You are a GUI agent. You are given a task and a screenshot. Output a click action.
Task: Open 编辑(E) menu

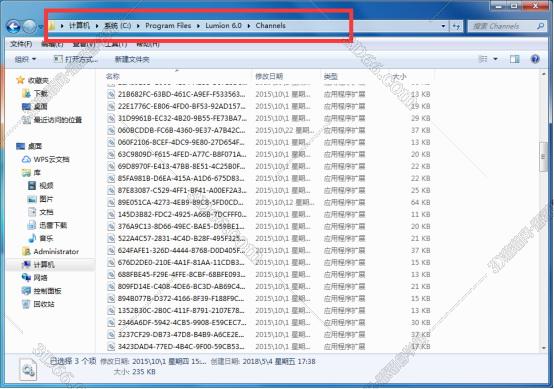tap(52, 44)
